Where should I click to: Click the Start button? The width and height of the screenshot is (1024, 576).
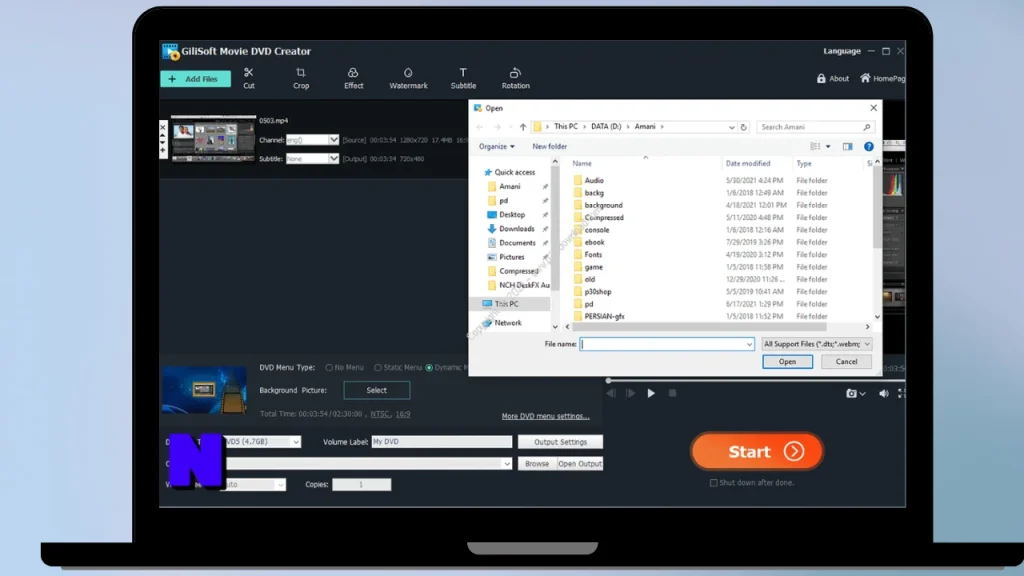click(756, 451)
